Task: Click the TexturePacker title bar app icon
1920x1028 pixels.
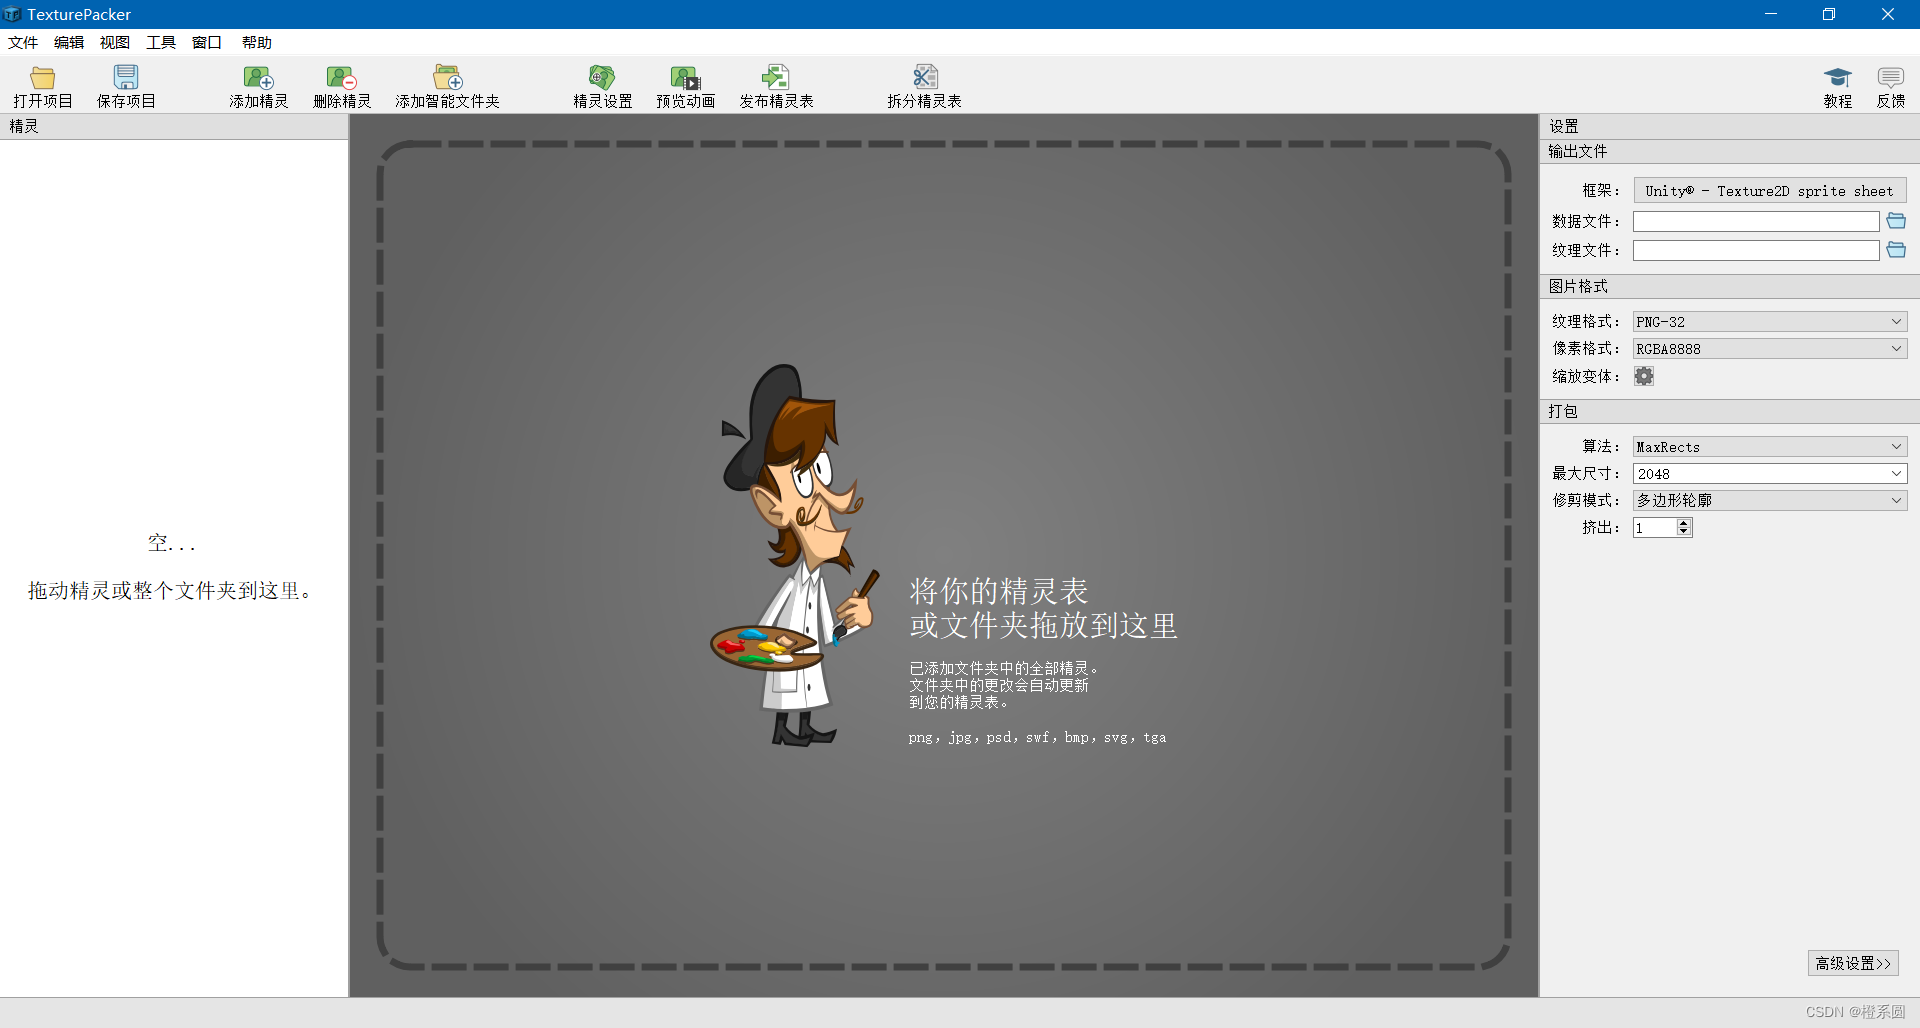Action: pyautogui.click(x=12, y=14)
